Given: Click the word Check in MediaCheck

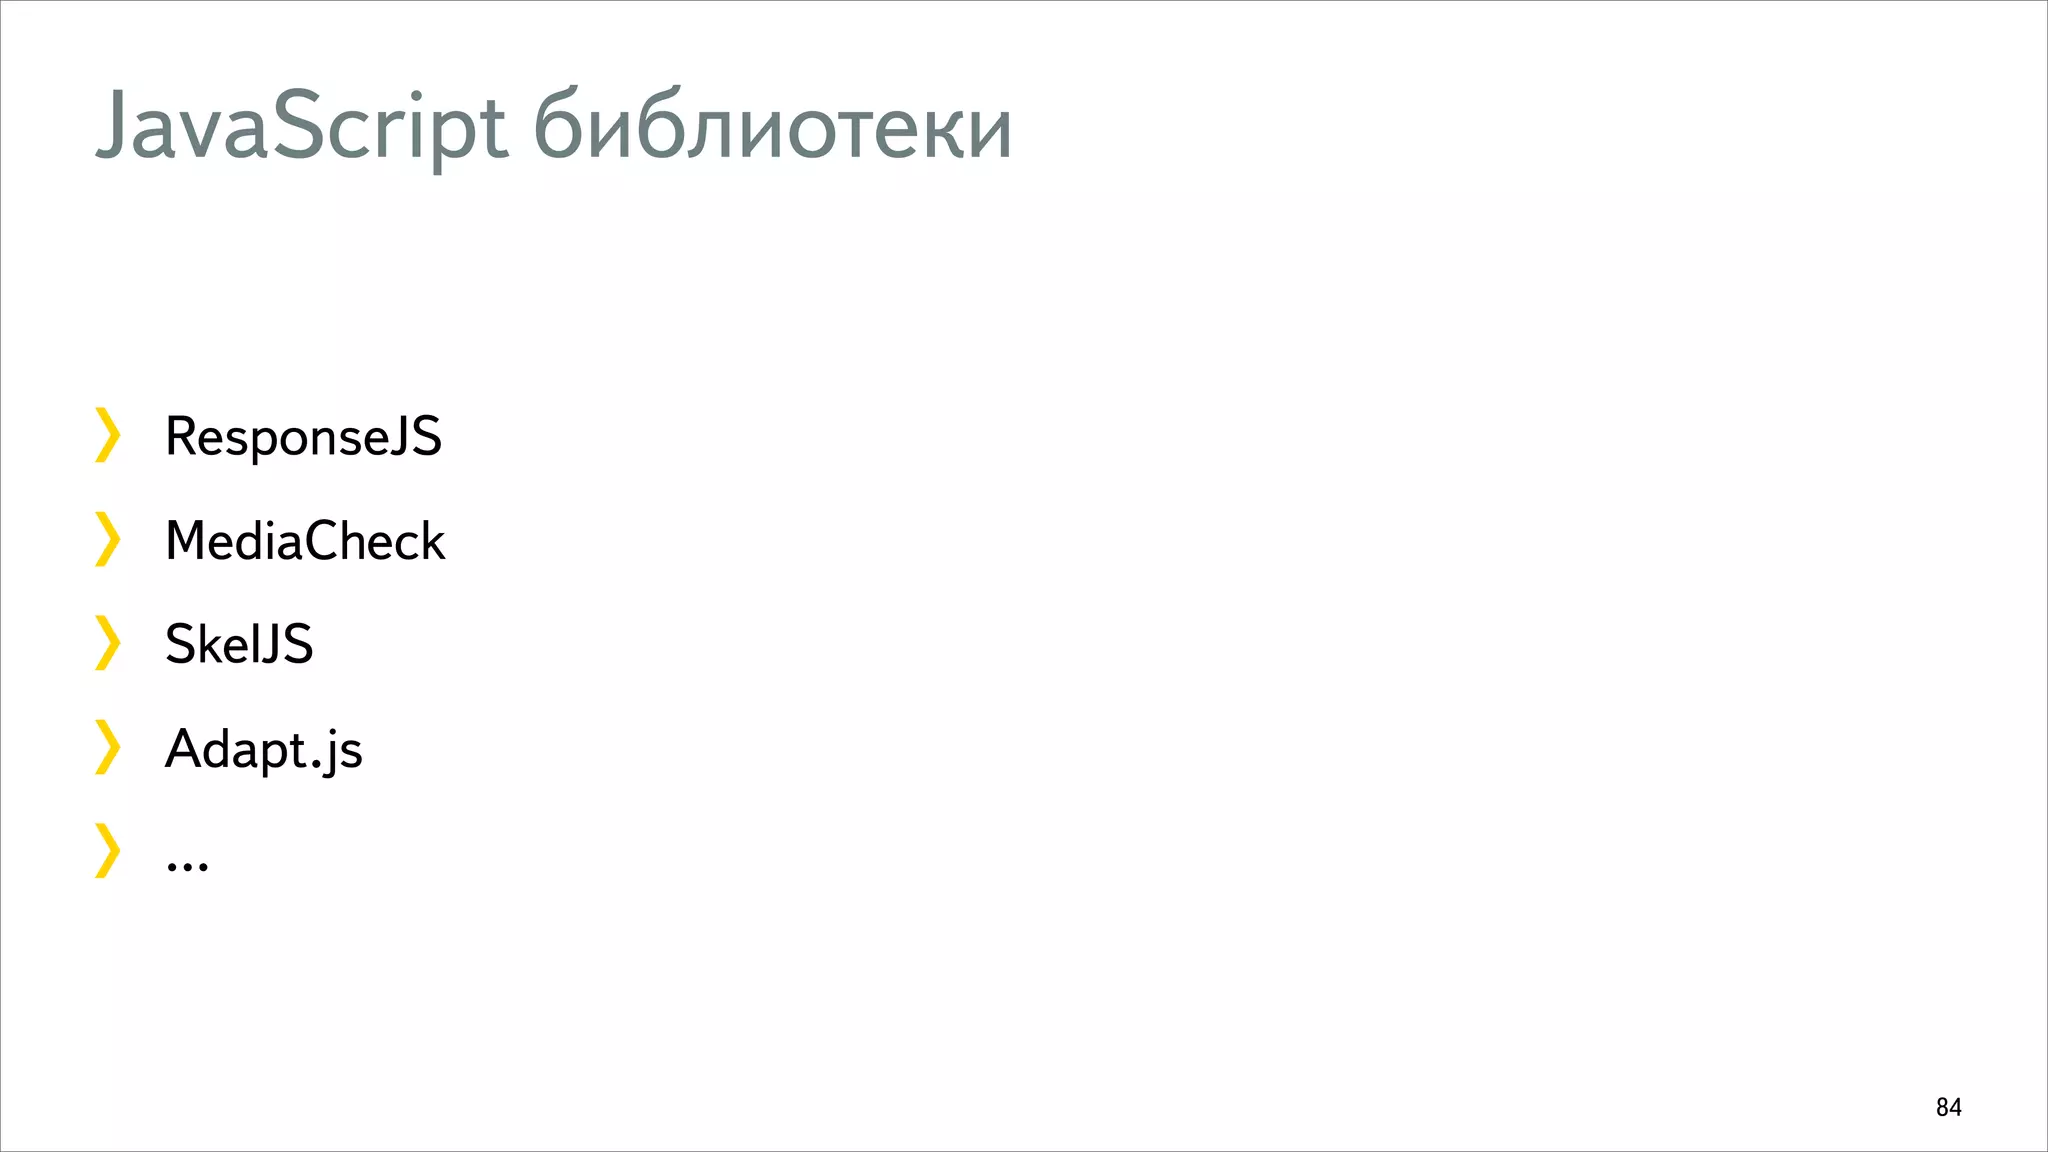Looking at the screenshot, I should [x=375, y=541].
